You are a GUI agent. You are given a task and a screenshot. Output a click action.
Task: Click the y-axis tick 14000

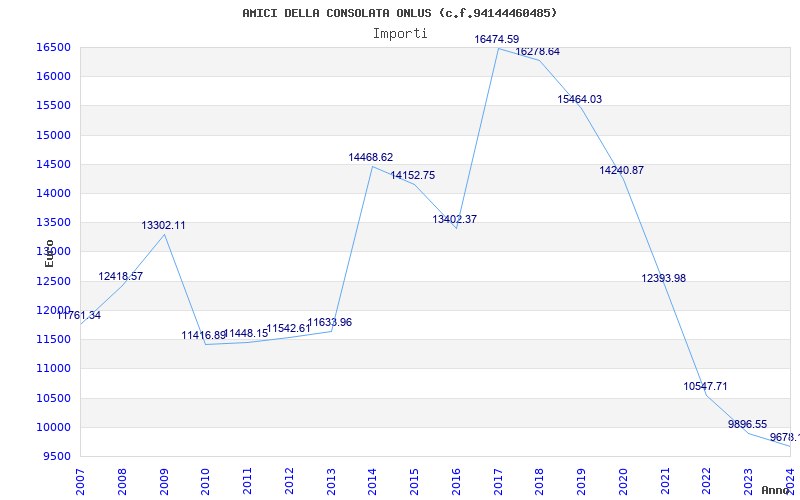(x=53, y=193)
